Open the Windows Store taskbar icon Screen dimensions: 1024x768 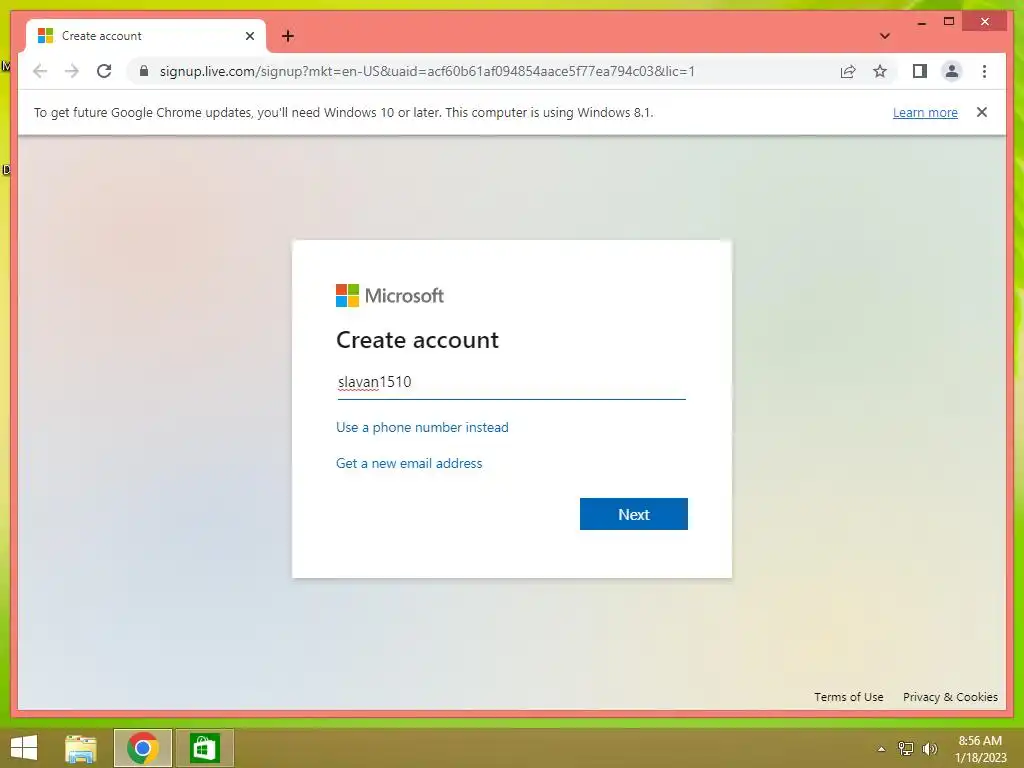(x=204, y=748)
